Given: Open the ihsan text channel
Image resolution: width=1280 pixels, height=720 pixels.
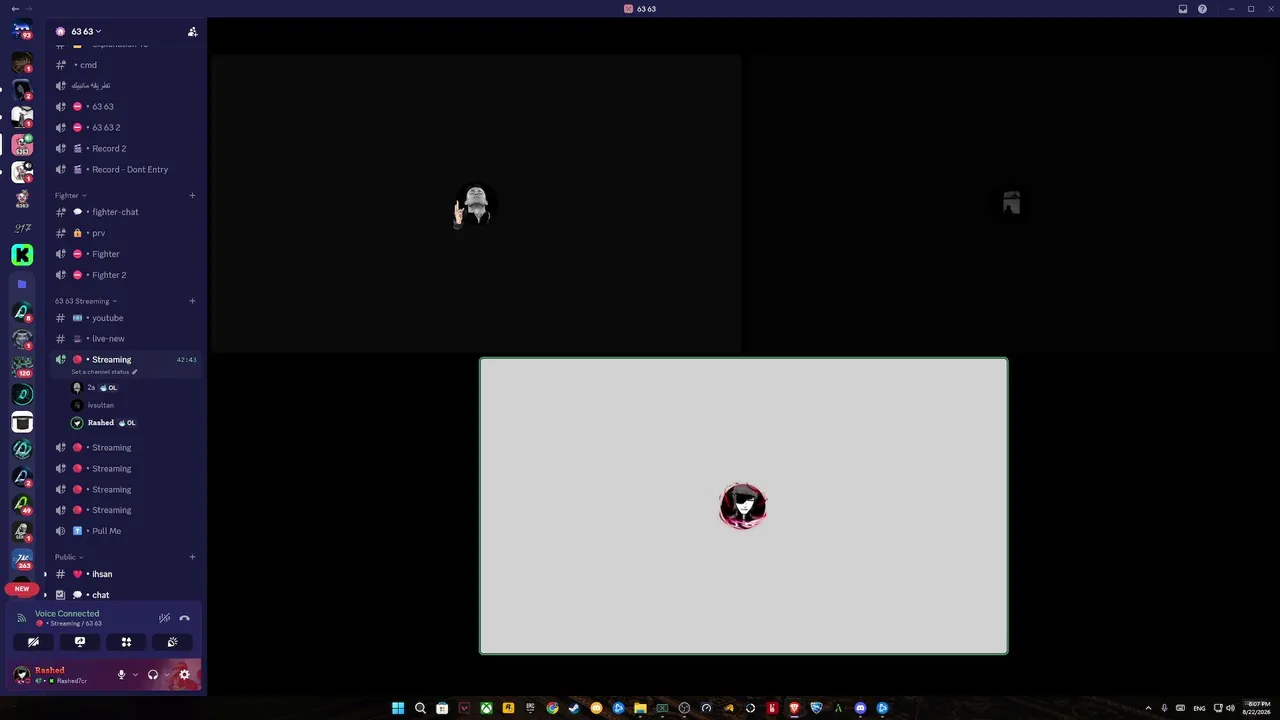Looking at the screenshot, I should click(126, 574).
